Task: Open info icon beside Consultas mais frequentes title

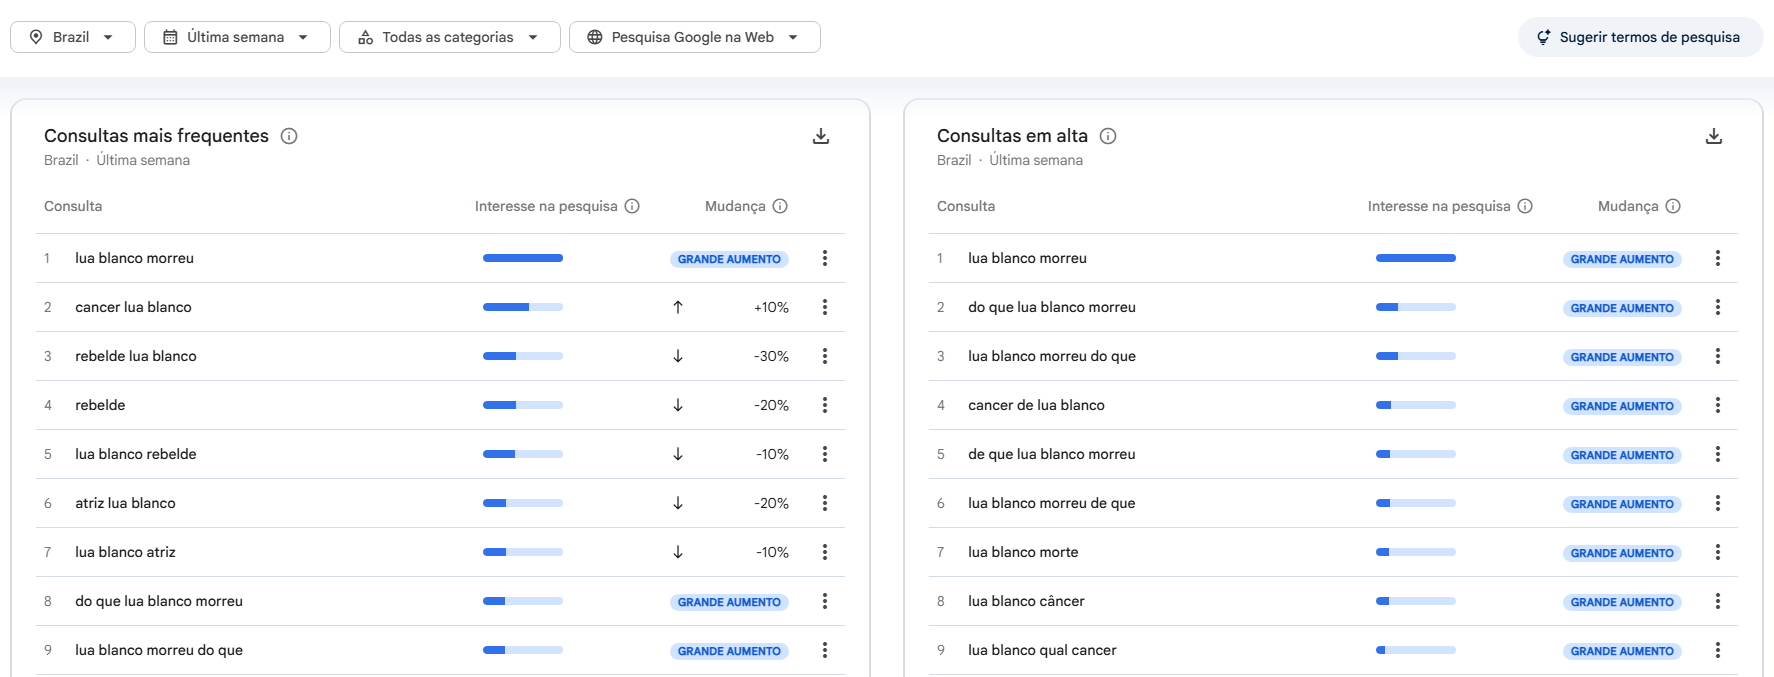Action: click(289, 136)
